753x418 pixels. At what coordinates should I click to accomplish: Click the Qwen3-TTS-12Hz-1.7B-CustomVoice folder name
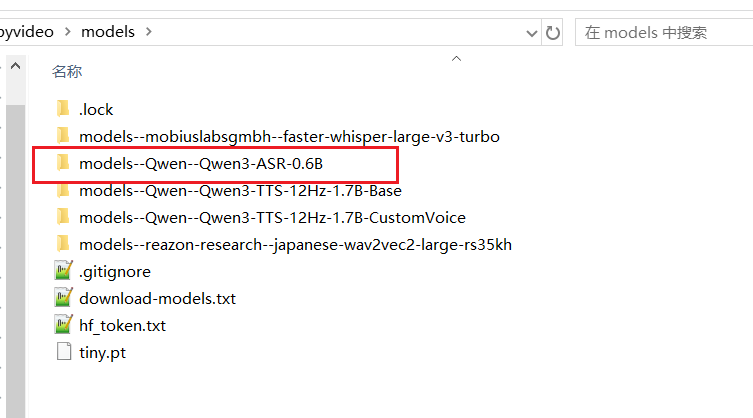tap(272, 217)
